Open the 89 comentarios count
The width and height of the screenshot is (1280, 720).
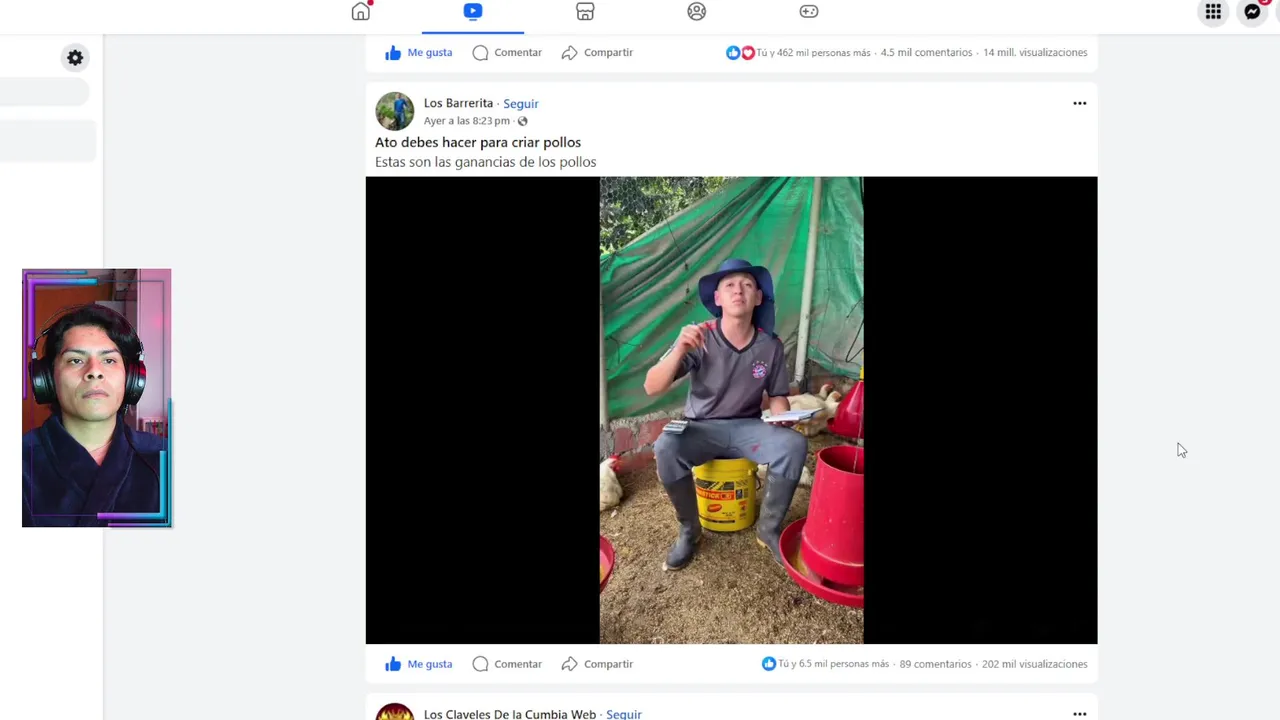[x=935, y=664]
